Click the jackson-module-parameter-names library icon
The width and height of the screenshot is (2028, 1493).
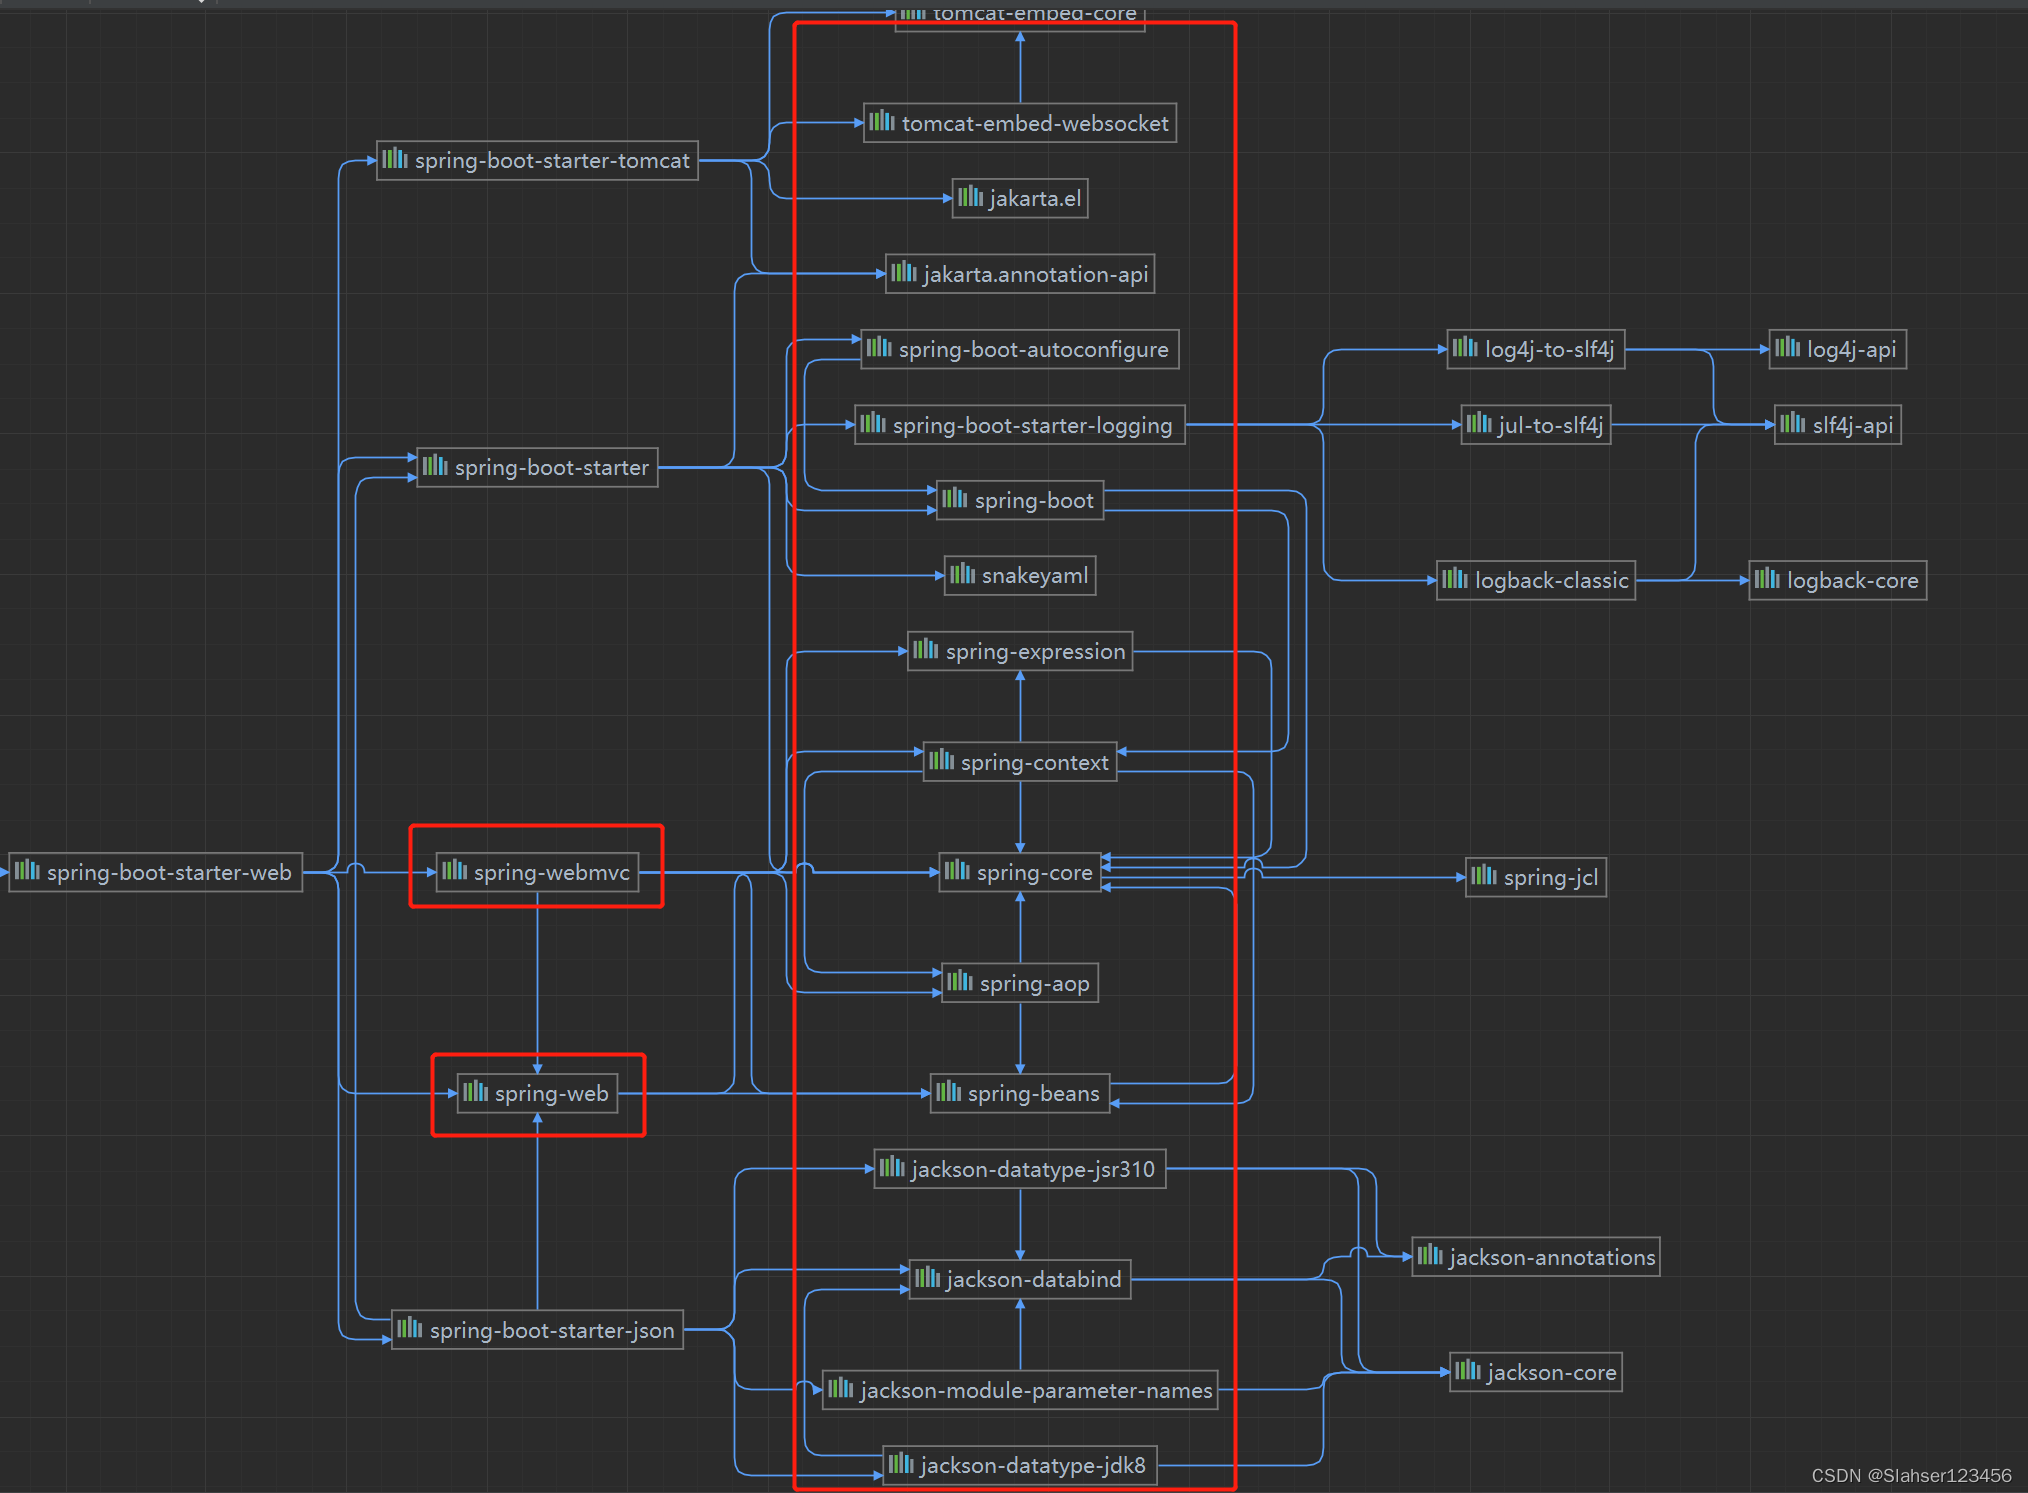841,1388
